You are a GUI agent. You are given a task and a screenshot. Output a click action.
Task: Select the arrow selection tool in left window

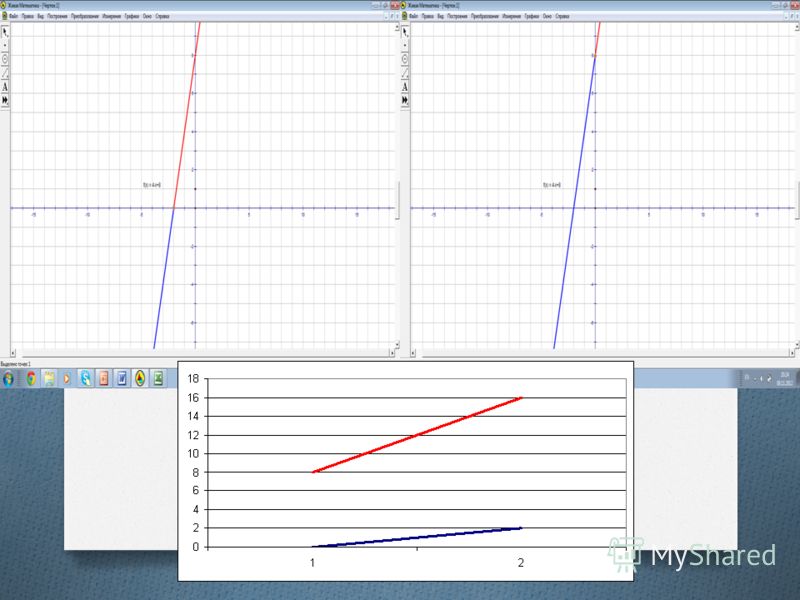coord(5,33)
